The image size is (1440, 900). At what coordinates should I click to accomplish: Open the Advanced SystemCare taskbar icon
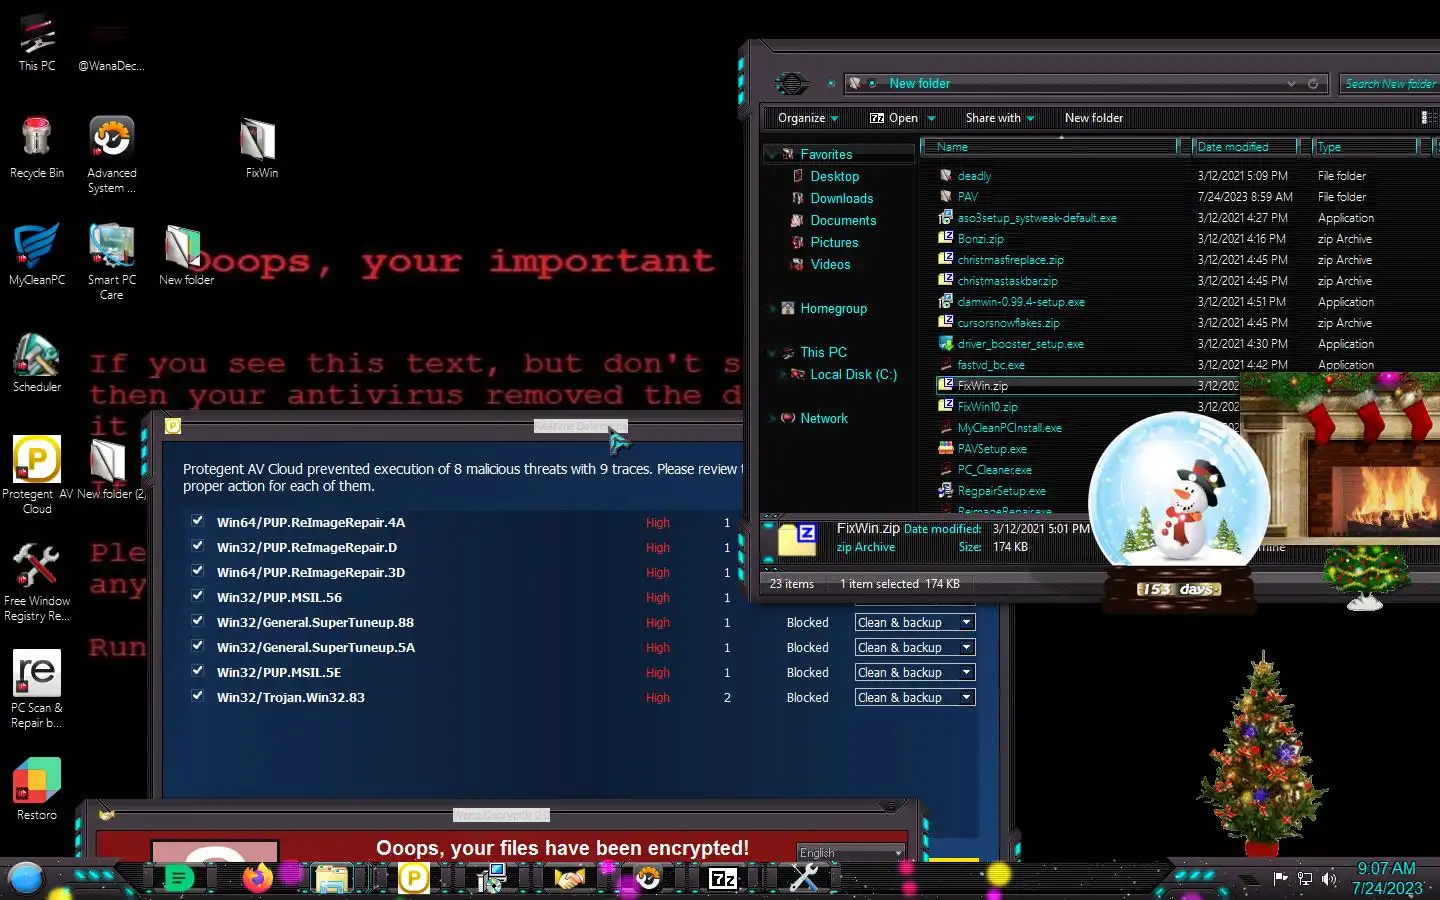648,878
